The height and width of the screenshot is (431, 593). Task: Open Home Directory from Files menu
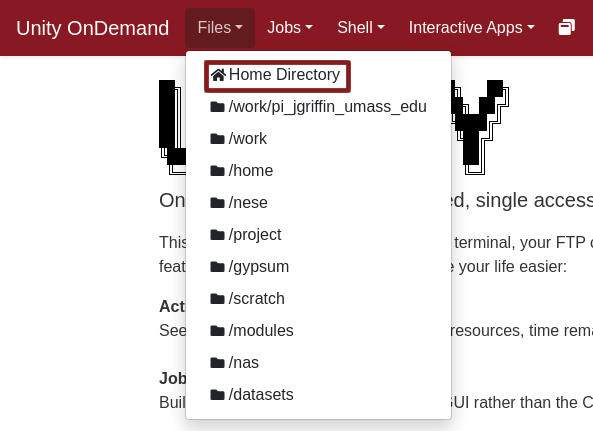tap(277, 76)
